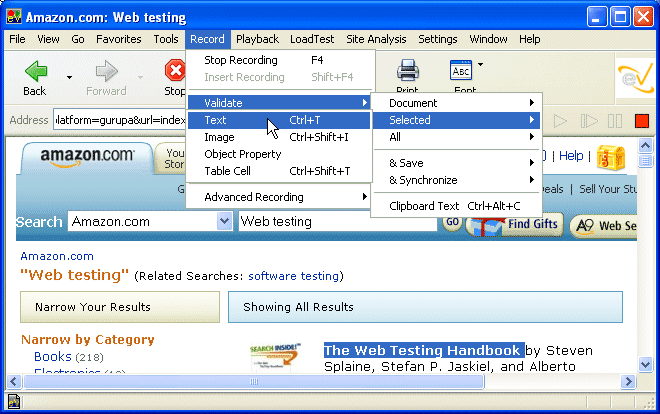This screenshot has height=414, width=660.
Task: Click the horizontal scrollbar left arrow
Action: pos(13,382)
